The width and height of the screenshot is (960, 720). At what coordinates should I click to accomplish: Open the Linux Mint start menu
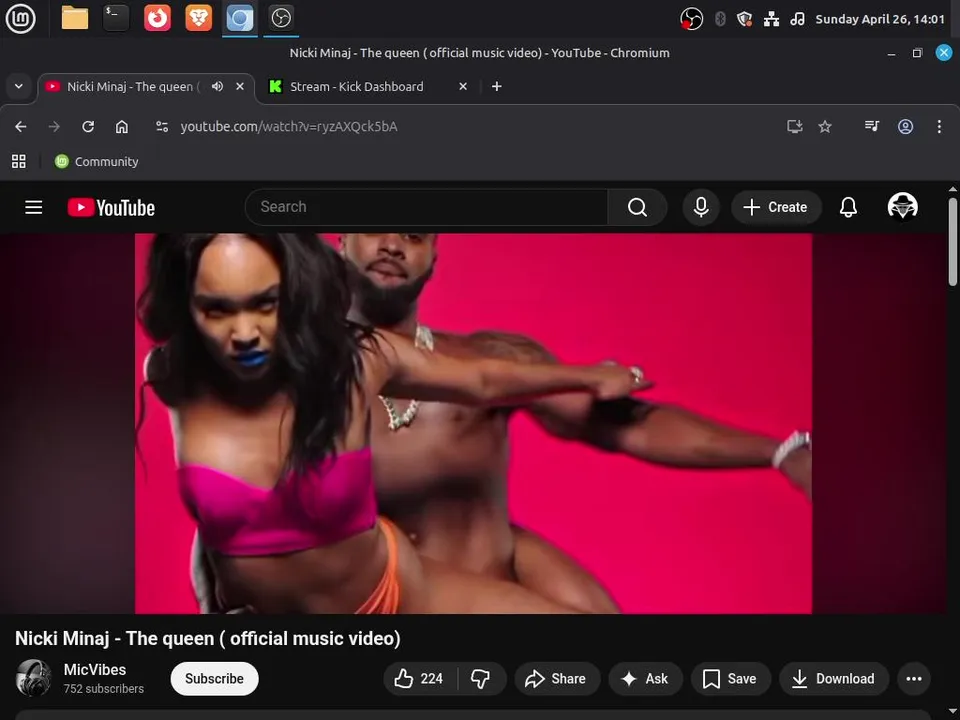click(x=20, y=18)
